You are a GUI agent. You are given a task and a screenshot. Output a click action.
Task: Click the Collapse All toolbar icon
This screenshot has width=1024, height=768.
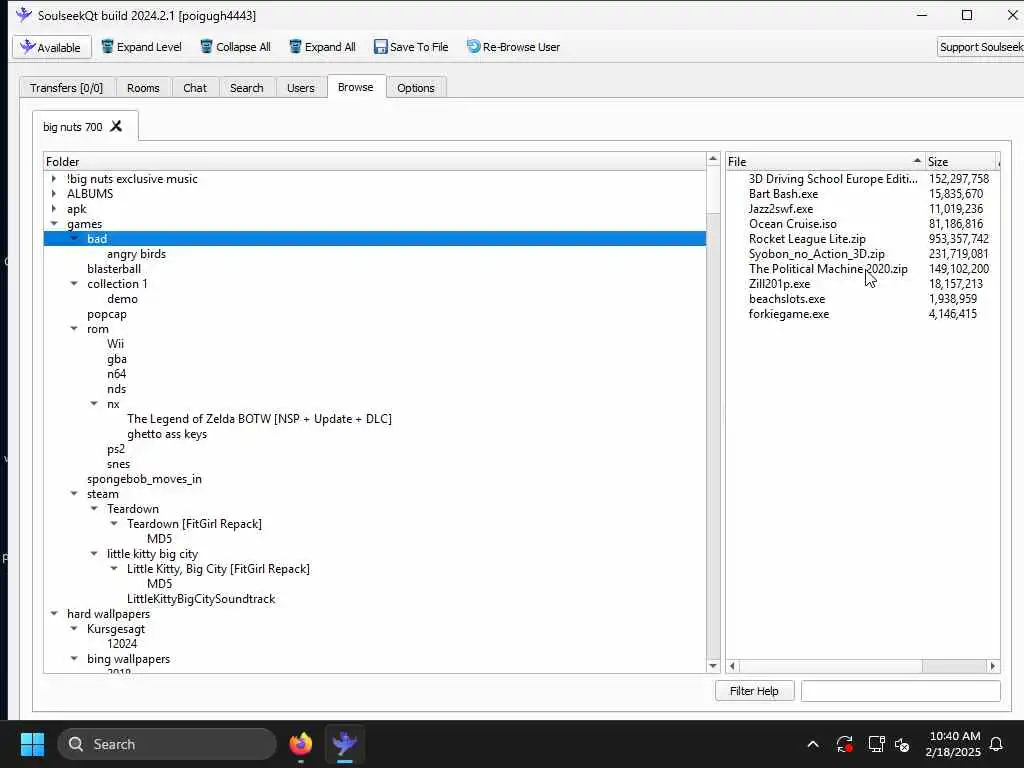pos(206,46)
